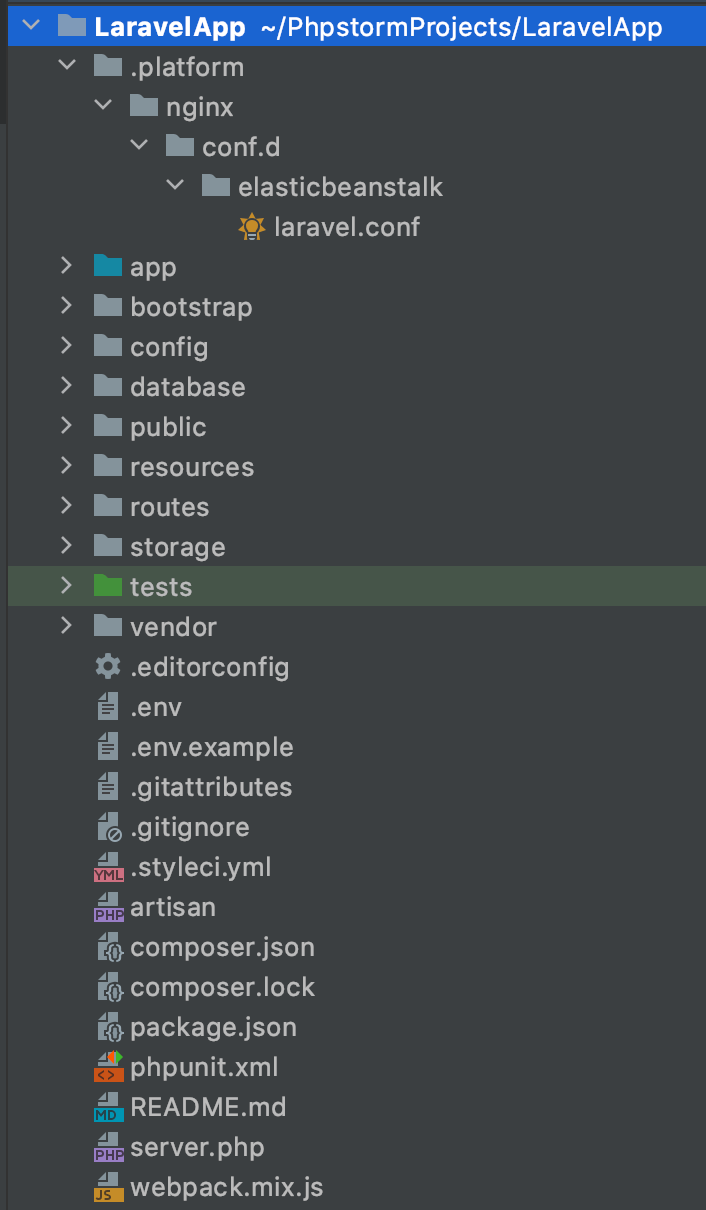Click the ~/PhpstormProjects/LaravelApp path text
The width and height of the screenshot is (706, 1210).
click(x=461, y=27)
